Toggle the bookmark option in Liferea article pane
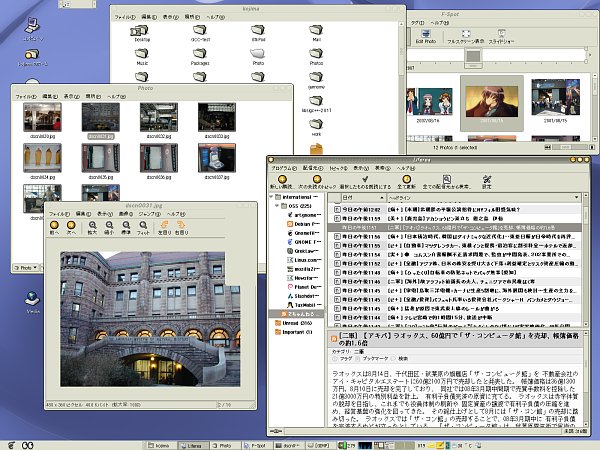600x450 pixels. tap(372, 359)
